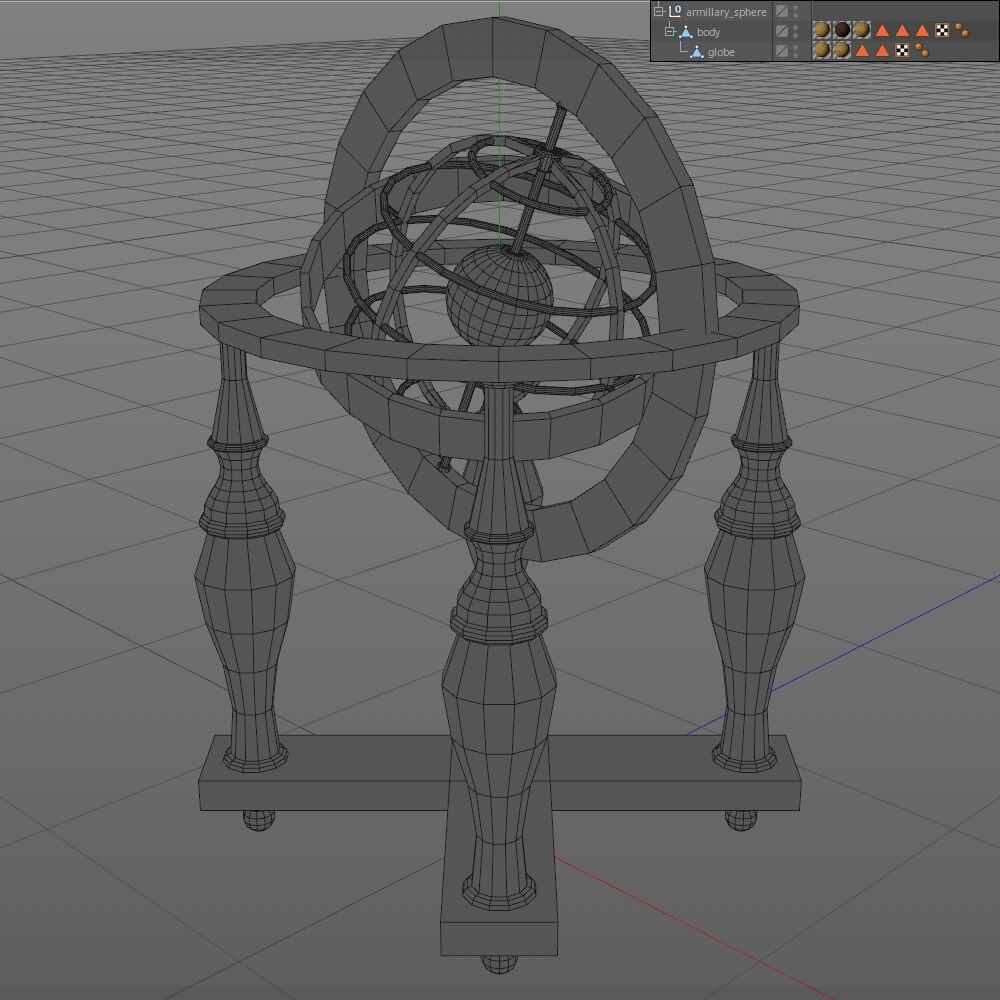Select the globe object name
The width and height of the screenshot is (1000, 1000).
(721, 52)
